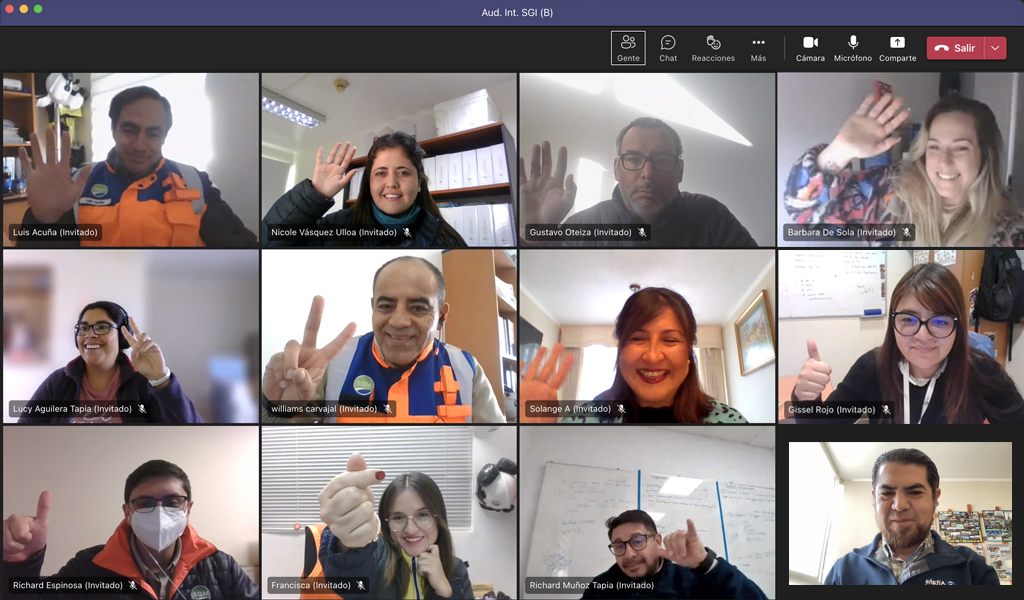The height and width of the screenshot is (600, 1024).
Task: Click the Richard Espinosa name label
Action: pyautogui.click(x=67, y=585)
